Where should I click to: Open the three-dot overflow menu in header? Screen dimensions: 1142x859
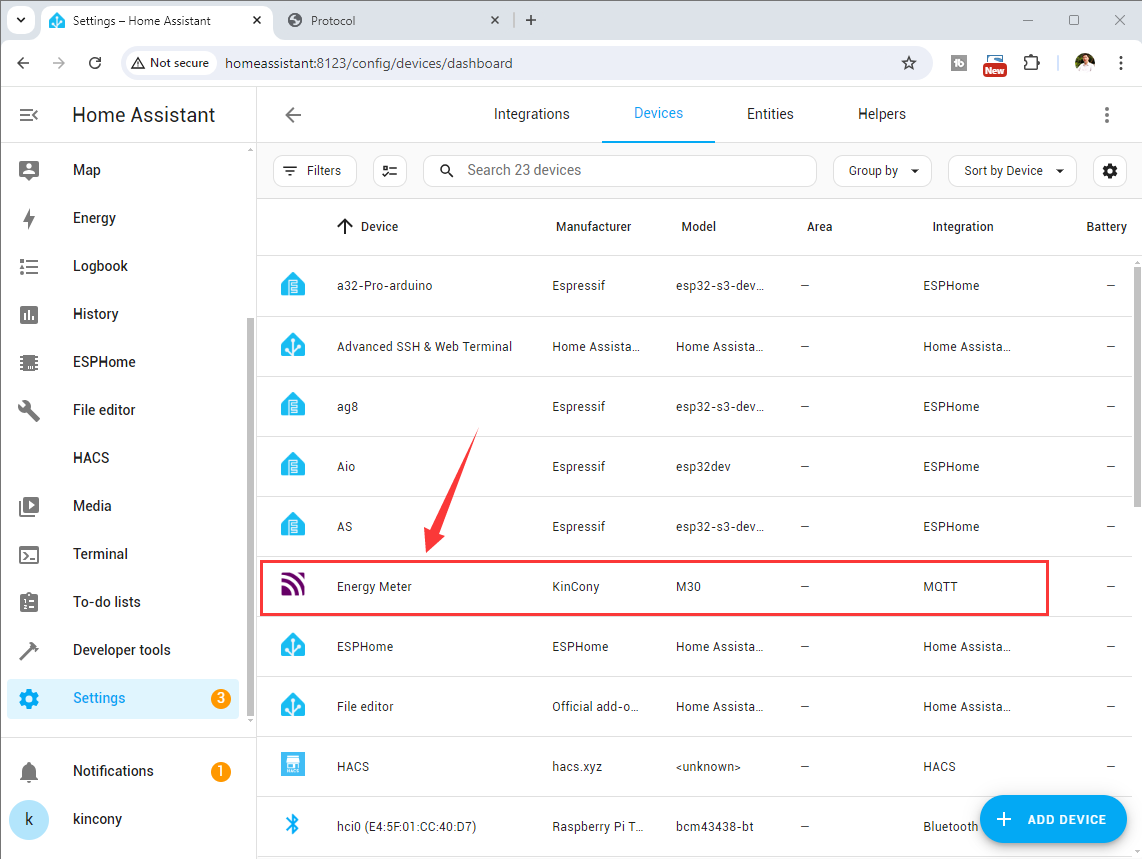click(x=1106, y=115)
